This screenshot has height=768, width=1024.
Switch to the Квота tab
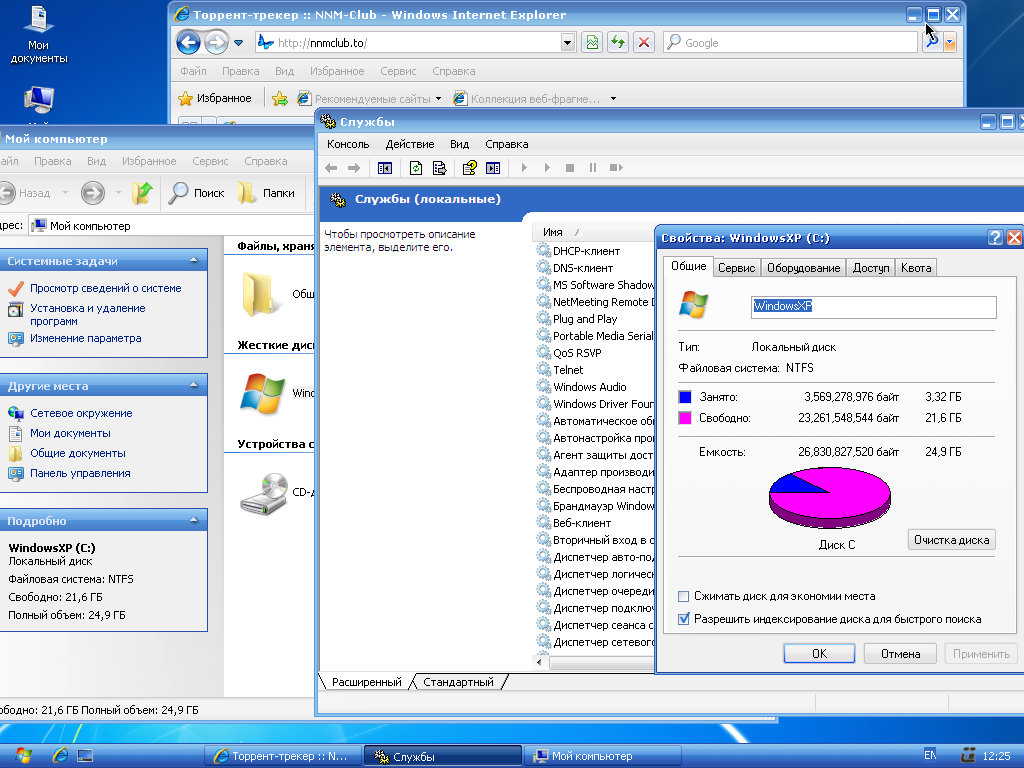(916, 268)
